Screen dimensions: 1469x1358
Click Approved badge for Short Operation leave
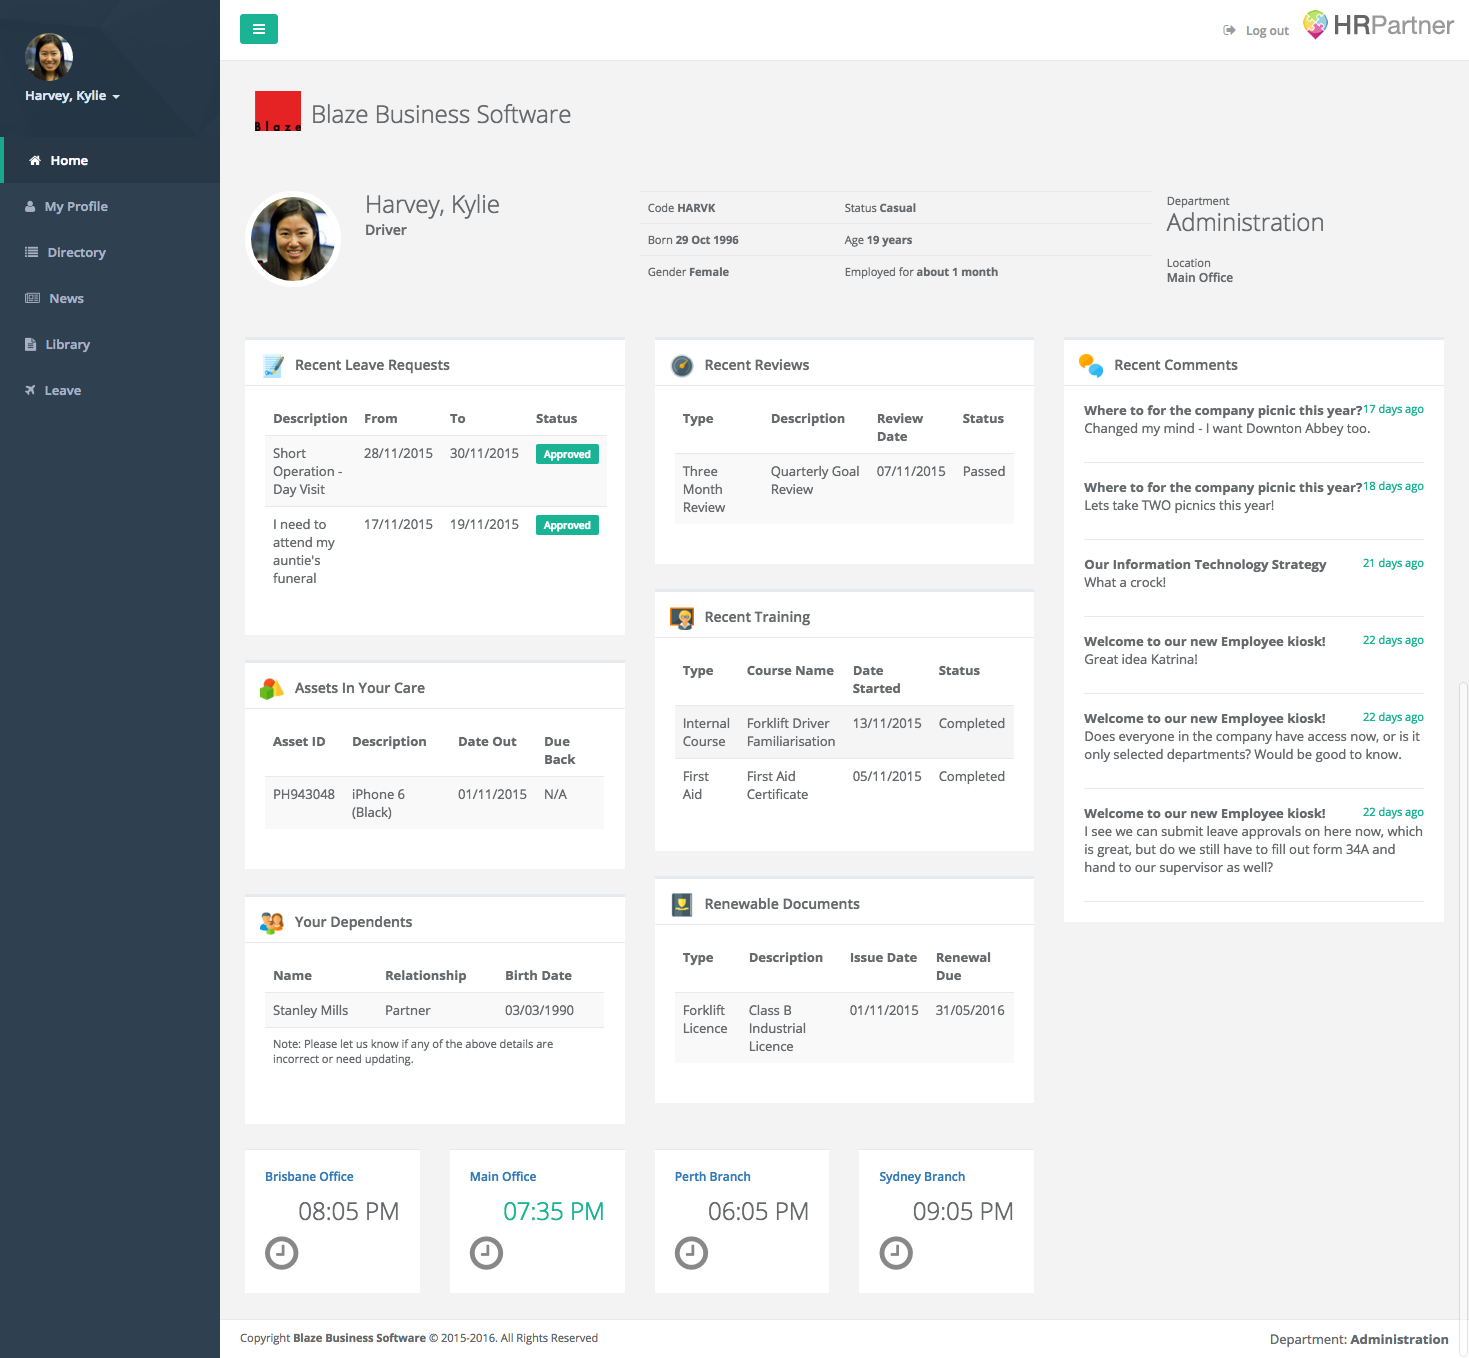(567, 454)
